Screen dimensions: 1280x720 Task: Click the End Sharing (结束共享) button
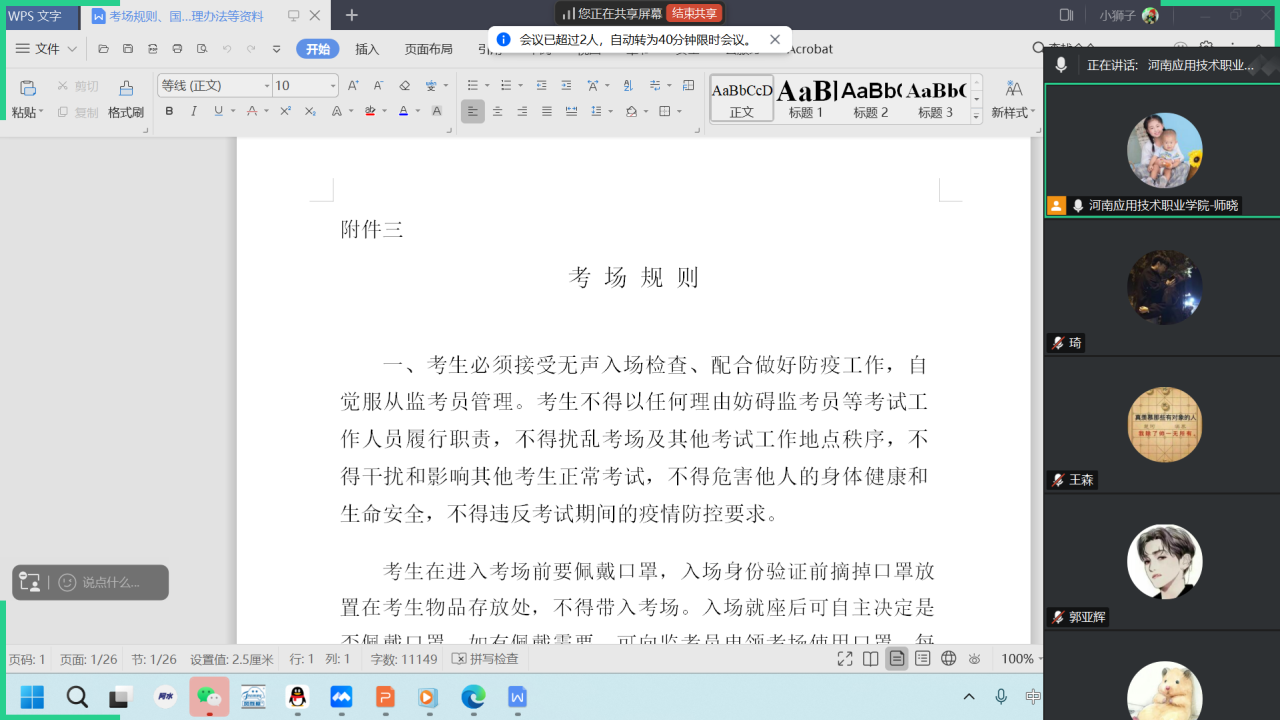[x=694, y=13]
